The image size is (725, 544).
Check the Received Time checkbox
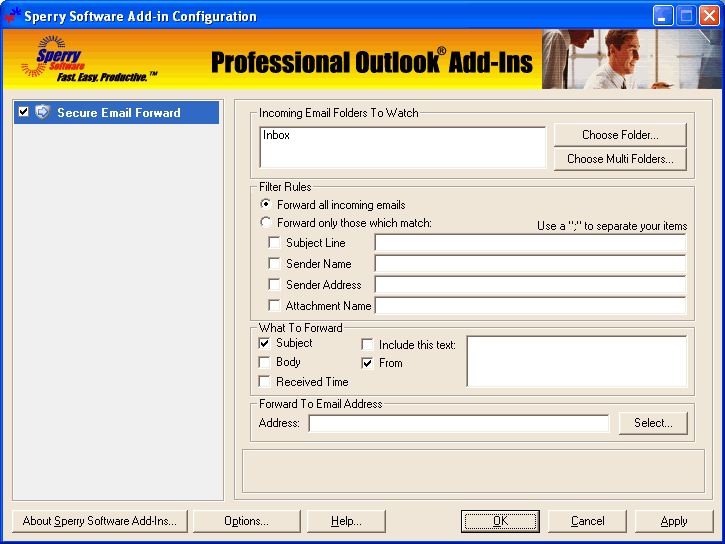[x=264, y=382]
